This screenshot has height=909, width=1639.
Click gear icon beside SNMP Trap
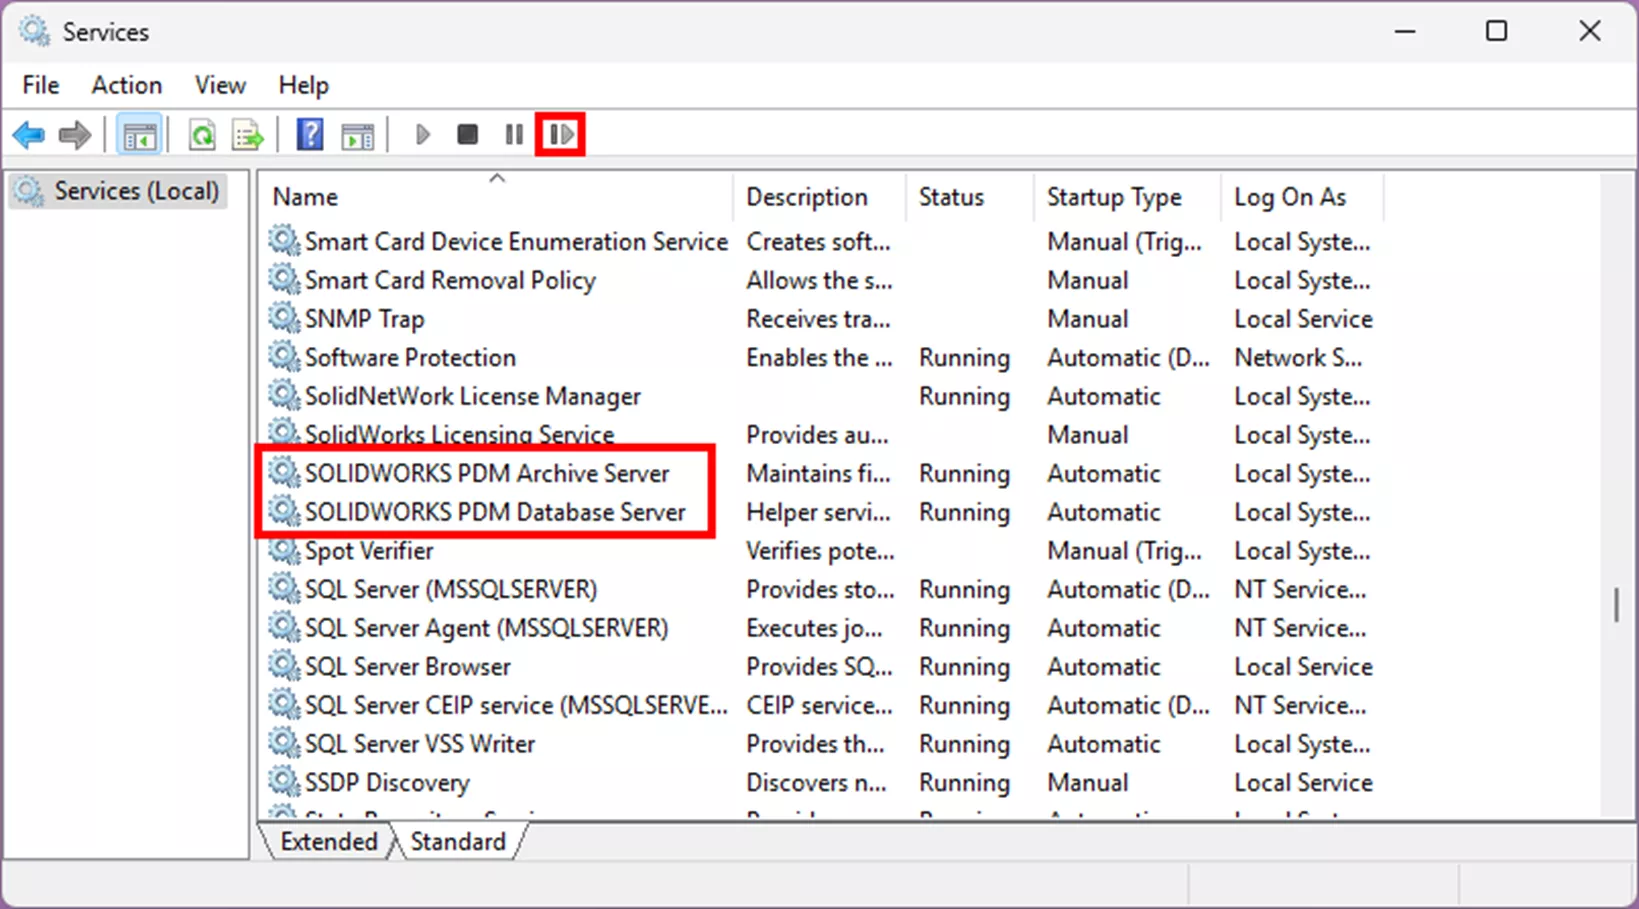tap(284, 318)
